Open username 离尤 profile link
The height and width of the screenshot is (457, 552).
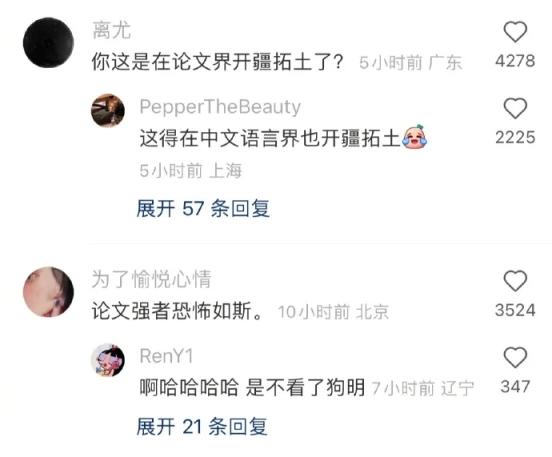[x=112, y=30]
